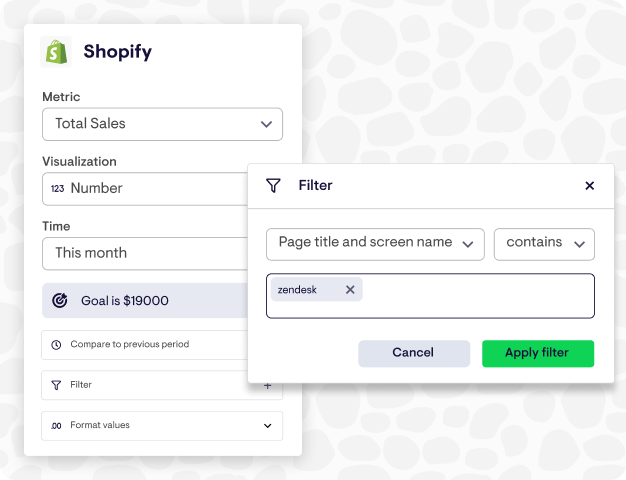Add a filter with the plus icon
Screen dimensions: 626x480
(x=268, y=386)
